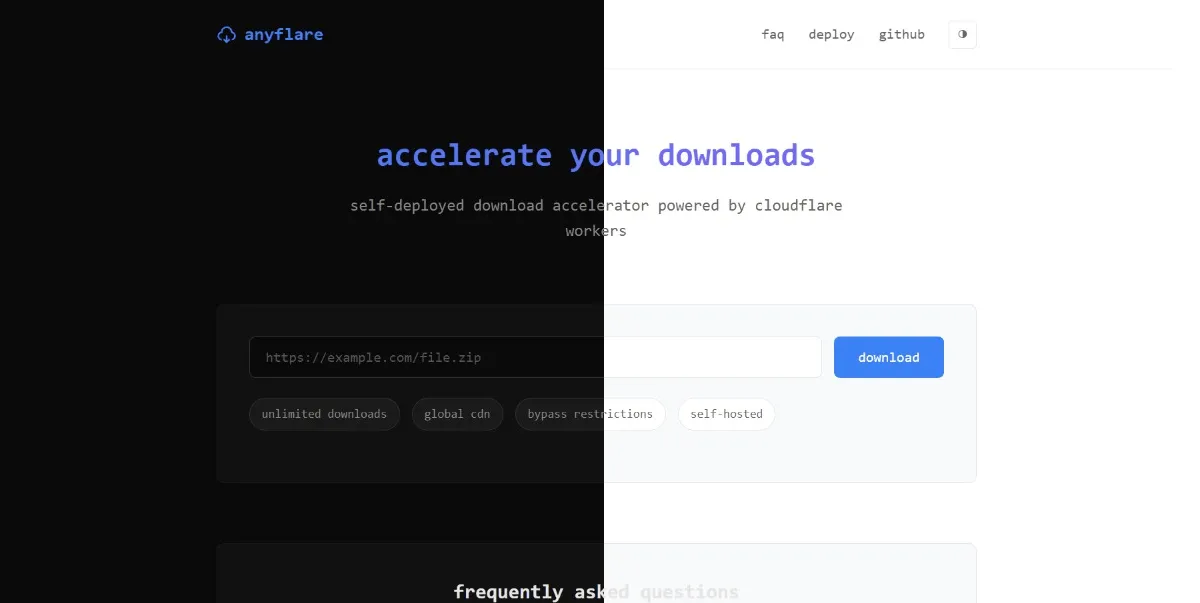Image resolution: width=1200 pixels, height=603 pixels.
Task: Click the anyflare brand name
Action: coord(284,35)
